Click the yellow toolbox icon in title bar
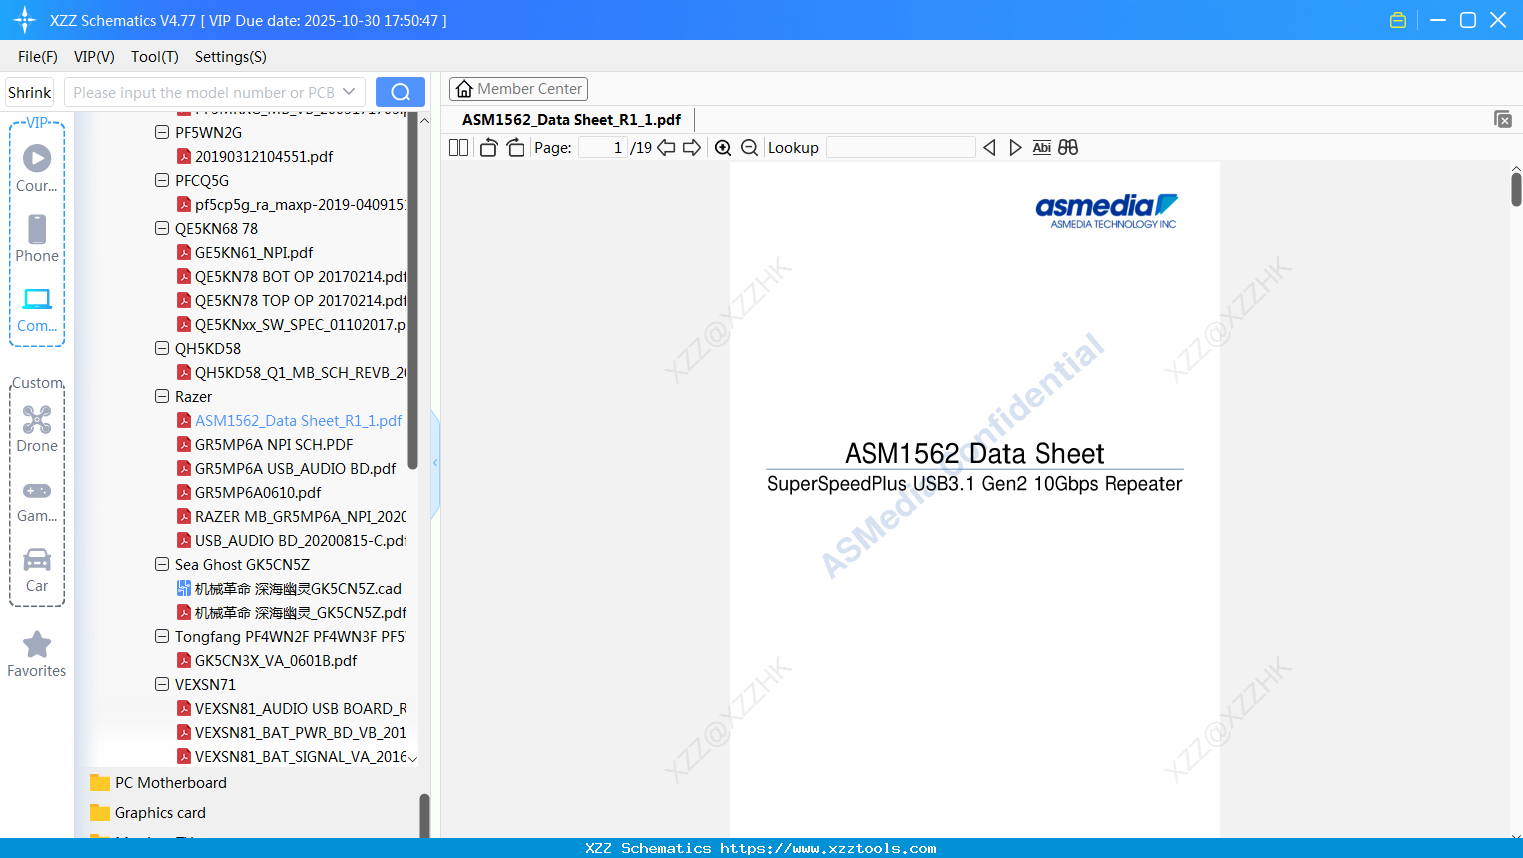The height and width of the screenshot is (858, 1523). pyautogui.click(x=1398, y=20)
